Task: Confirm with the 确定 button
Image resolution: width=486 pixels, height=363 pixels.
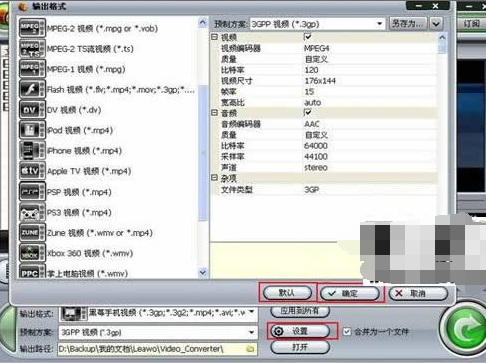Action: coord(350,293)
